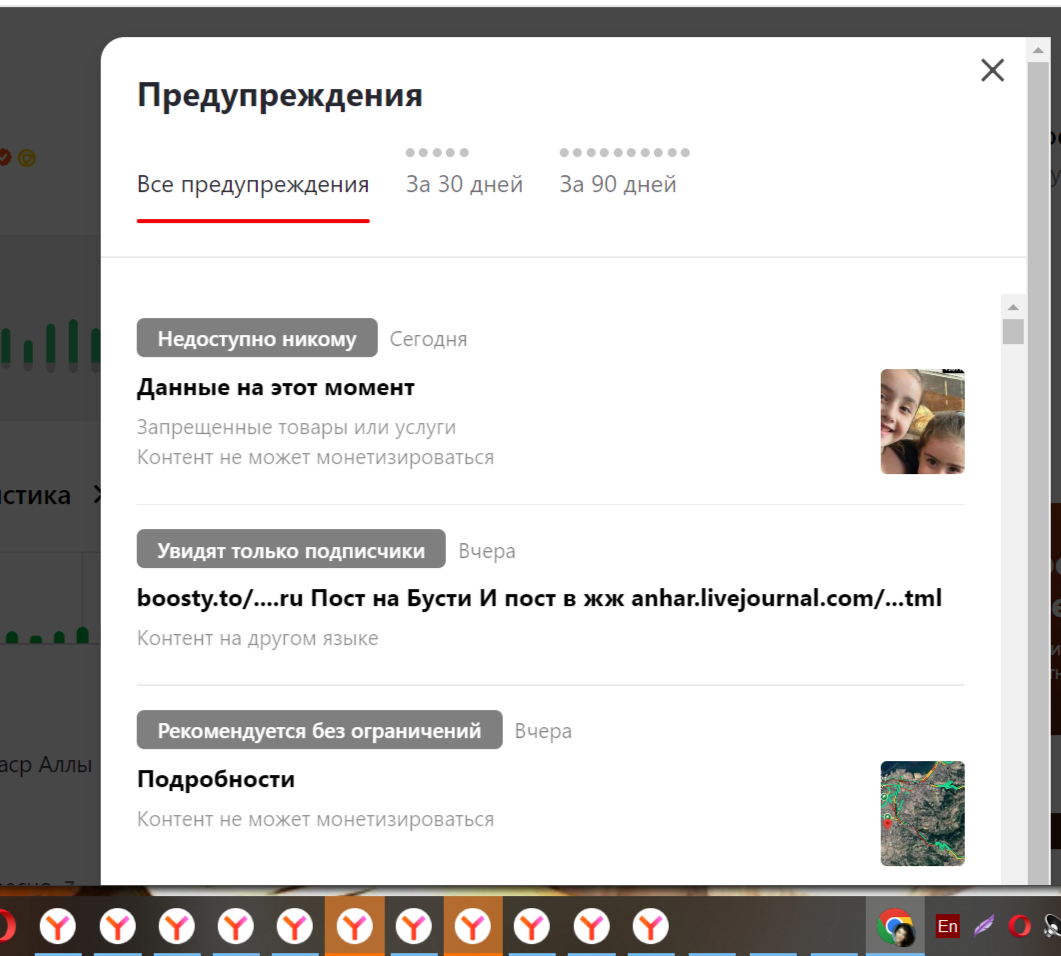Launch Opera browser from the taskbar
1061x956 pixels.
point(1018,925)
